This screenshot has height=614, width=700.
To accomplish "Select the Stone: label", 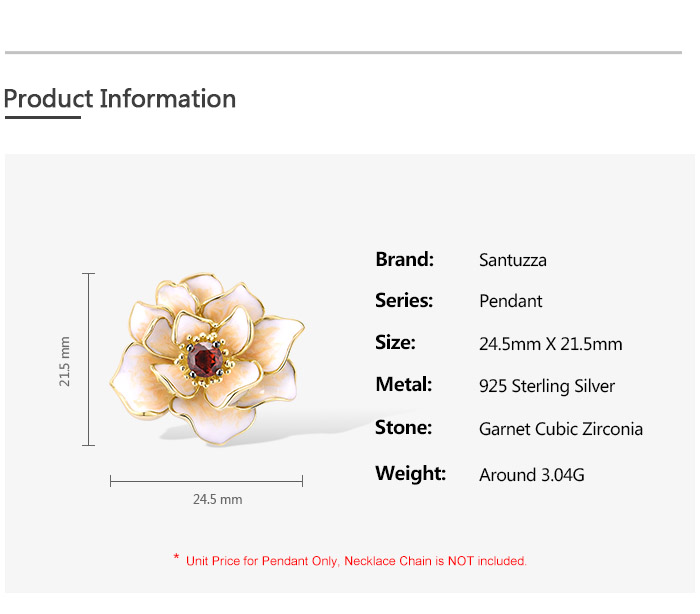I will (x=403, y=428).
